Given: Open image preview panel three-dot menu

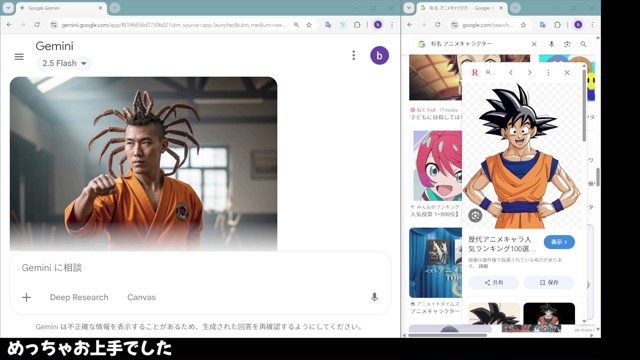Looking at the screenshot, I should [x=548, y=73].
